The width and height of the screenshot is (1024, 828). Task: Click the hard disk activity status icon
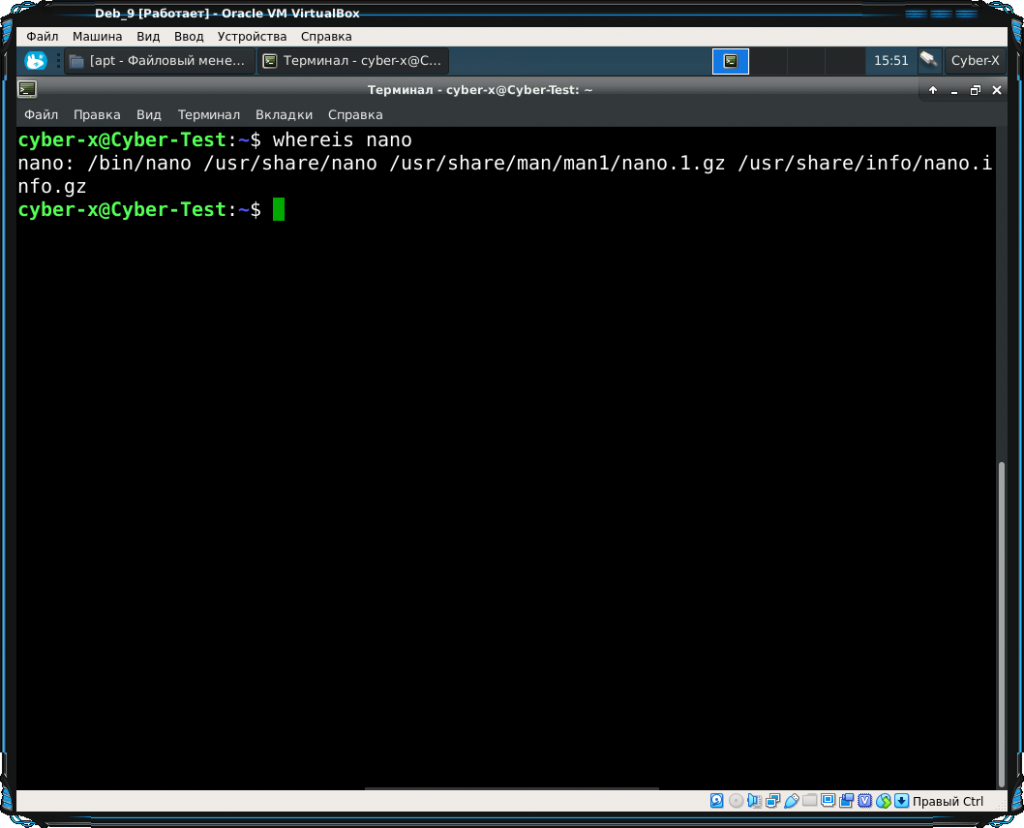(x=716, y=801)
